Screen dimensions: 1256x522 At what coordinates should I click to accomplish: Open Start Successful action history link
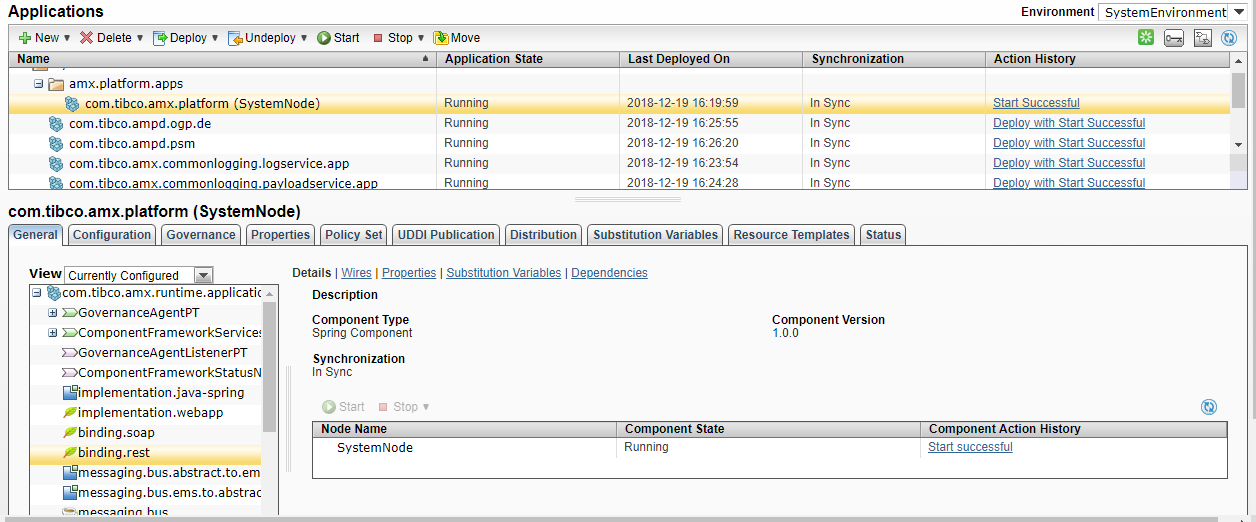1036,103
